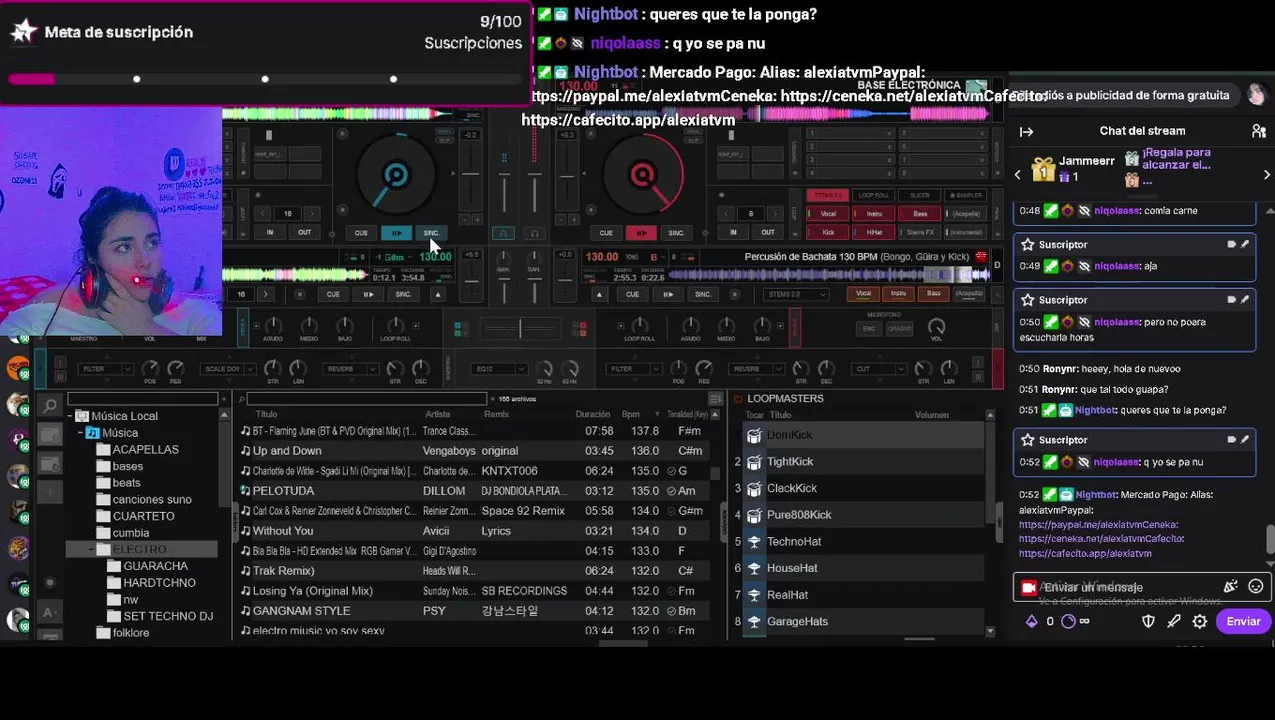Open chat community users icon

pyautogui.click(x=1259, y=131)
